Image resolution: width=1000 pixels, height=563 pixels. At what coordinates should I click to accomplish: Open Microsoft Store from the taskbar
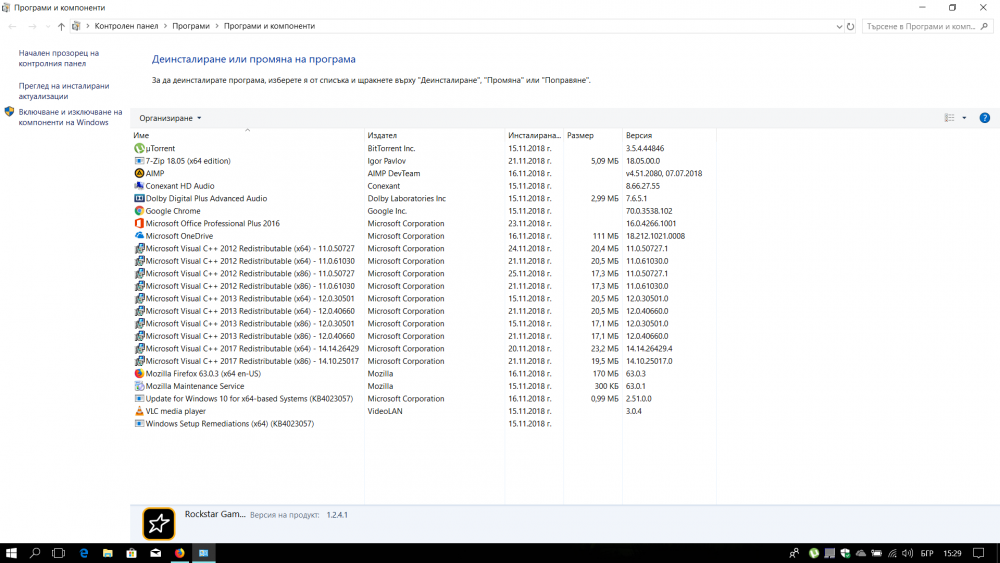pyautogui.click(x=131, y=553)
